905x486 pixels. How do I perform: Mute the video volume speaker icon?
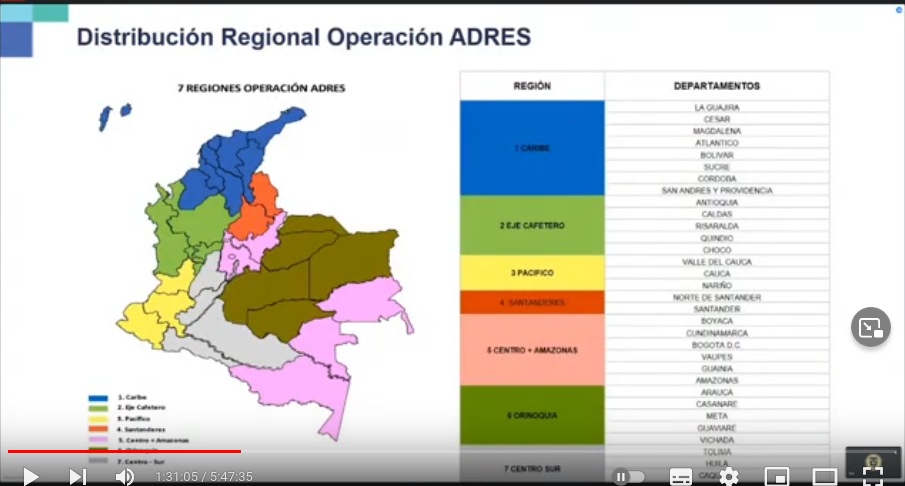click(x=125, y=477)
